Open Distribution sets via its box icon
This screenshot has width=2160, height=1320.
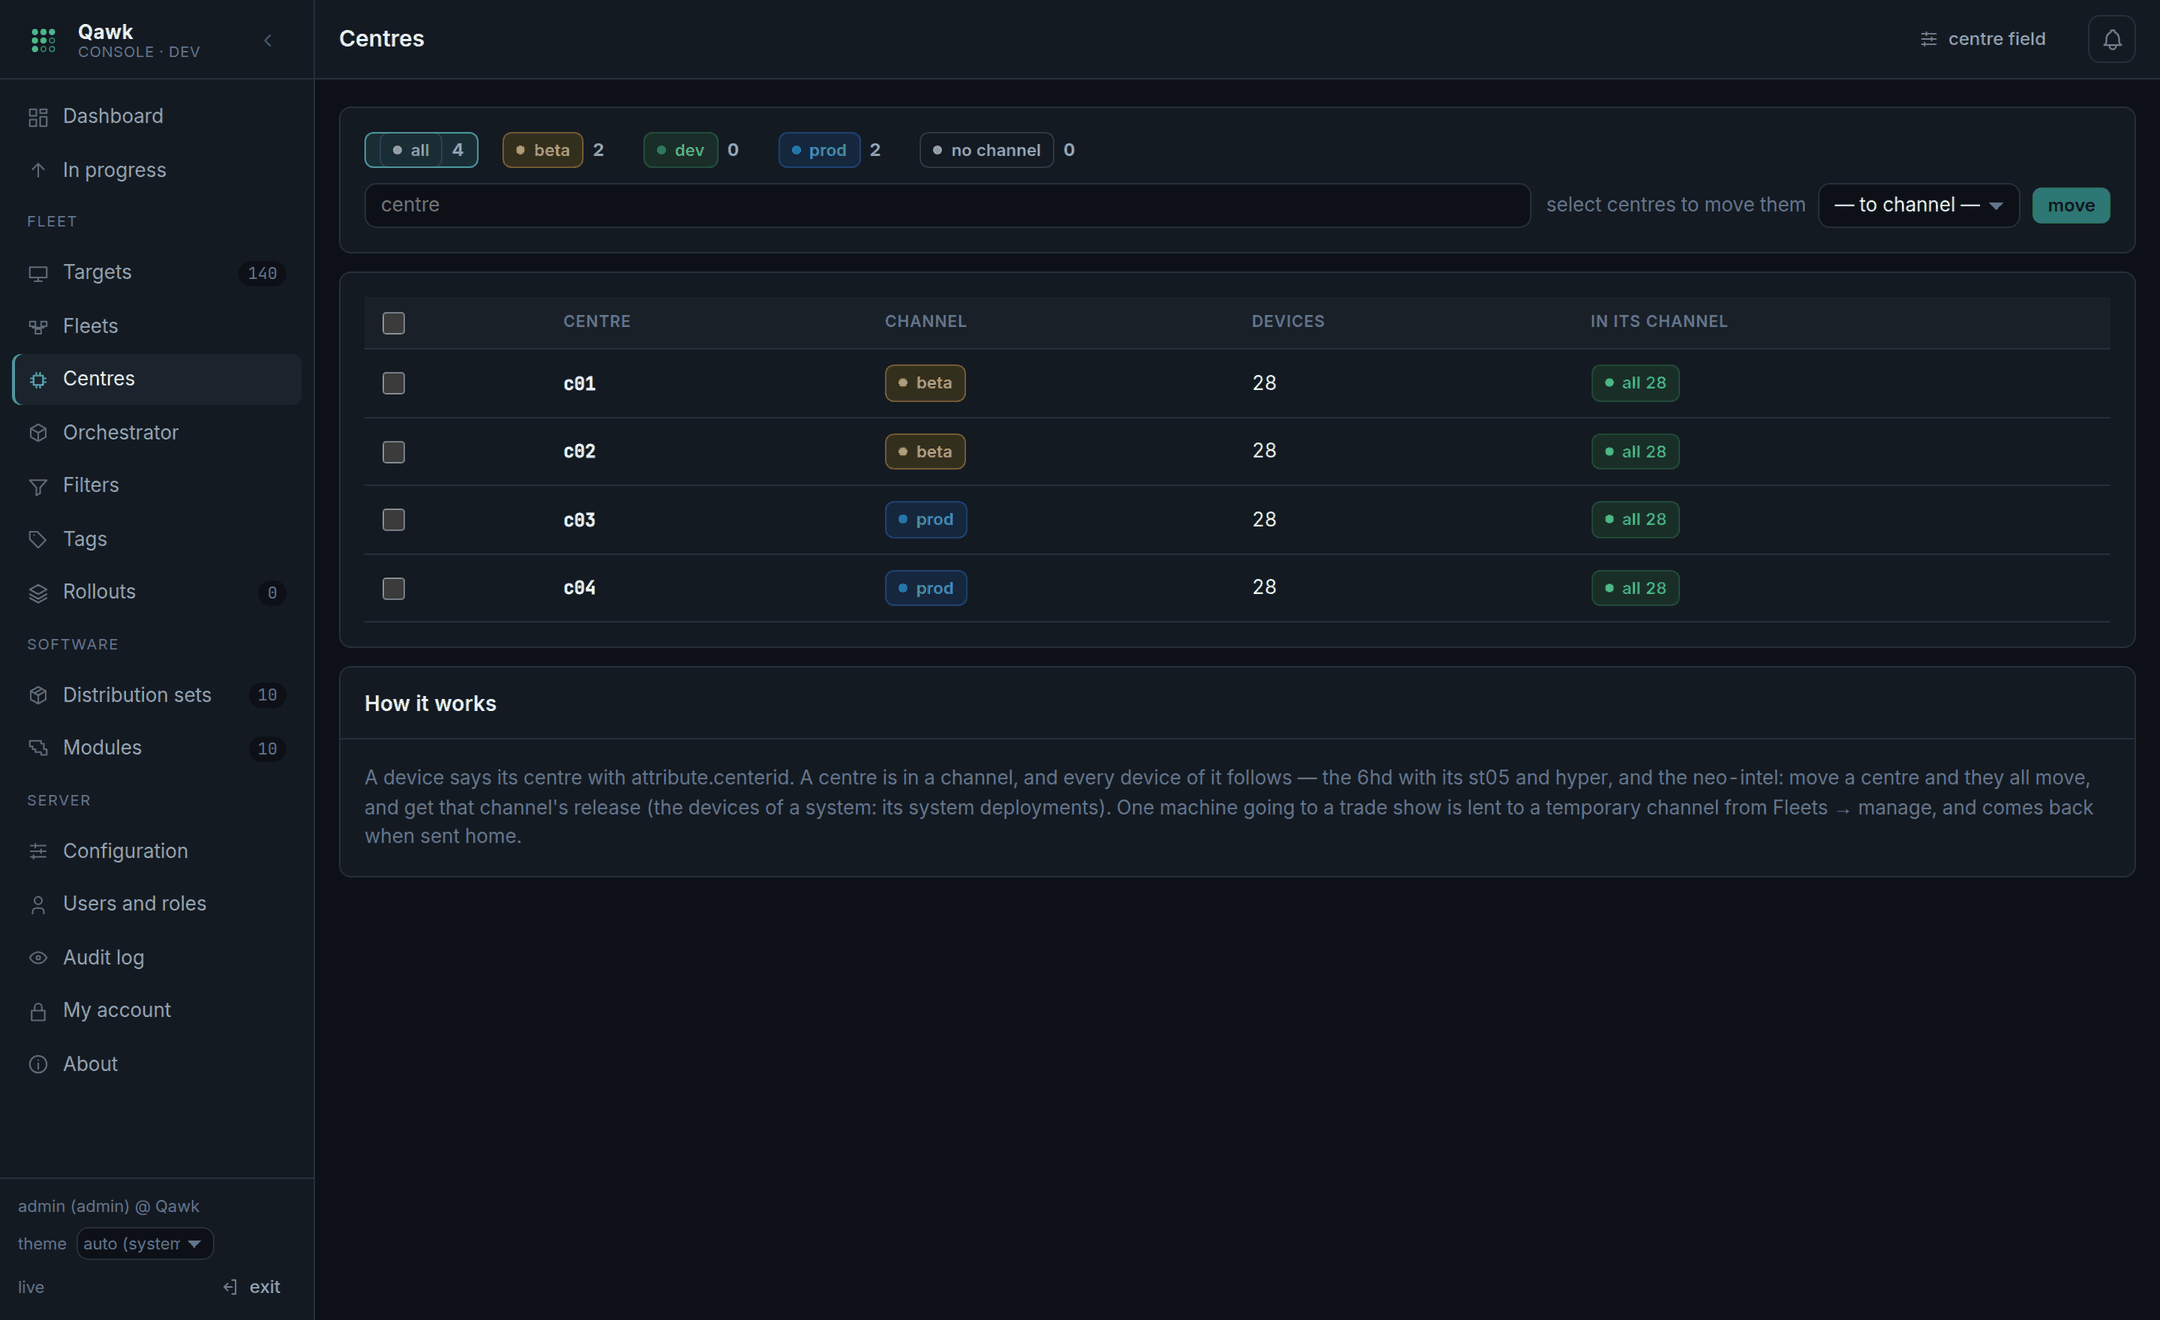pyautogui.click(x=38, y=695)
